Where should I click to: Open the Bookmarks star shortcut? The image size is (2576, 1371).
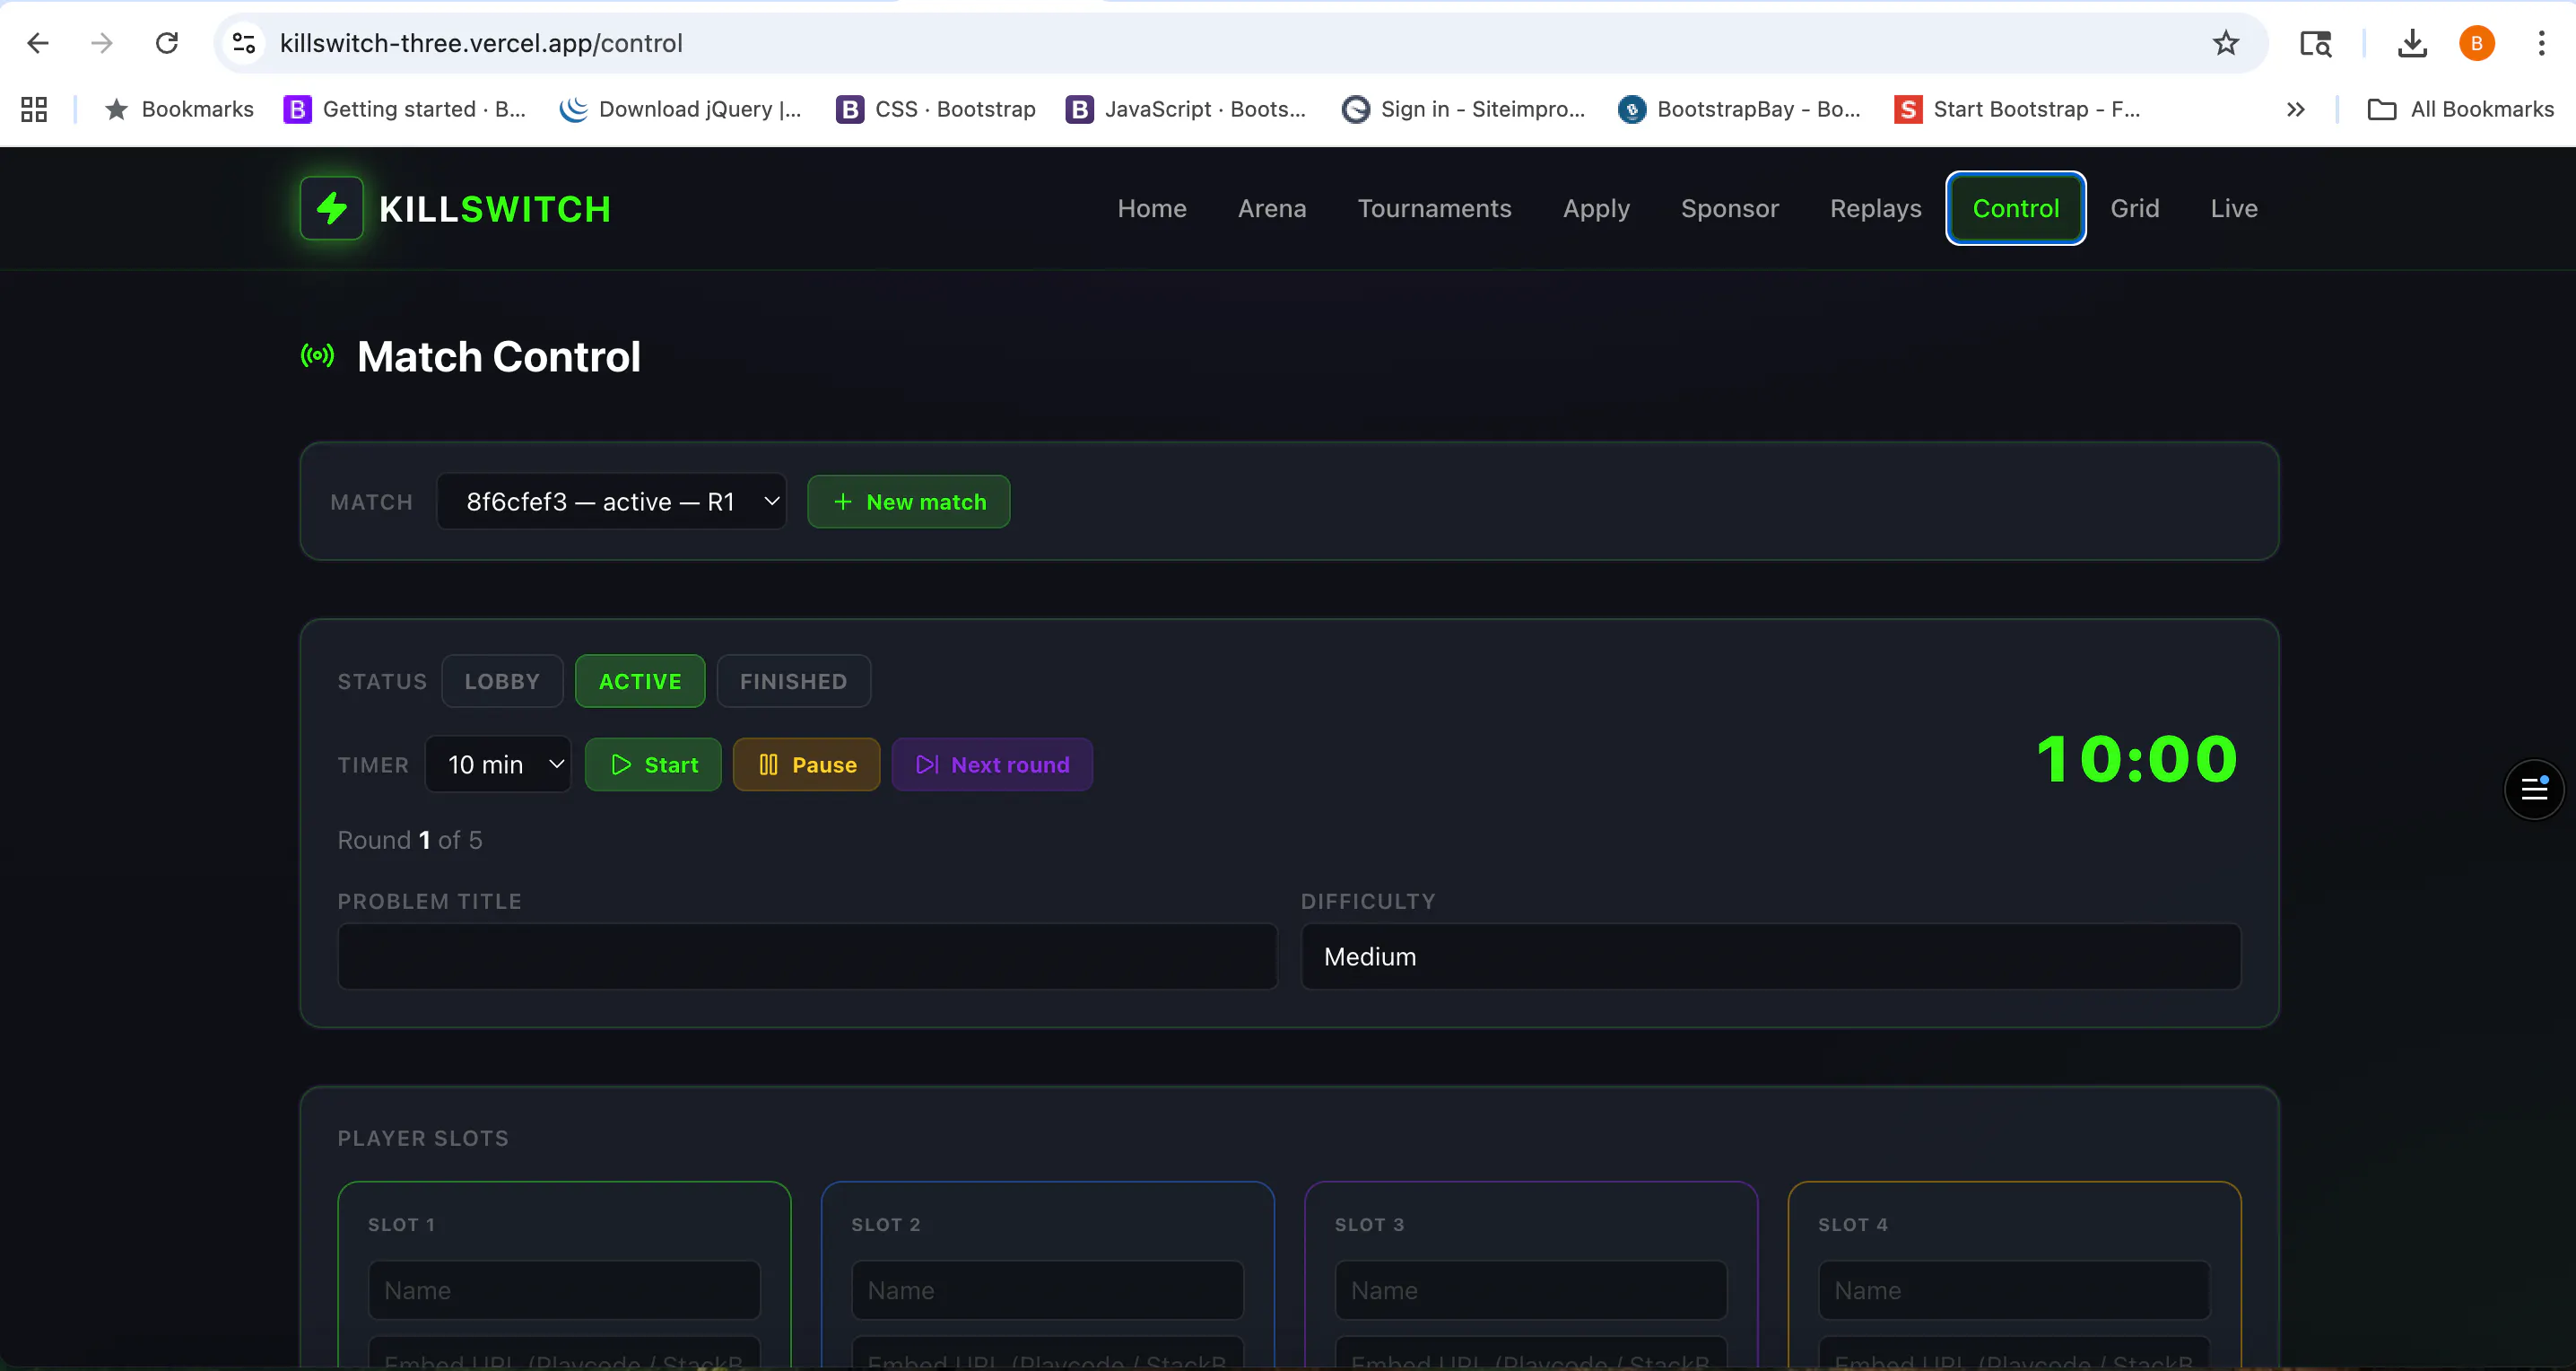[179, 109]
